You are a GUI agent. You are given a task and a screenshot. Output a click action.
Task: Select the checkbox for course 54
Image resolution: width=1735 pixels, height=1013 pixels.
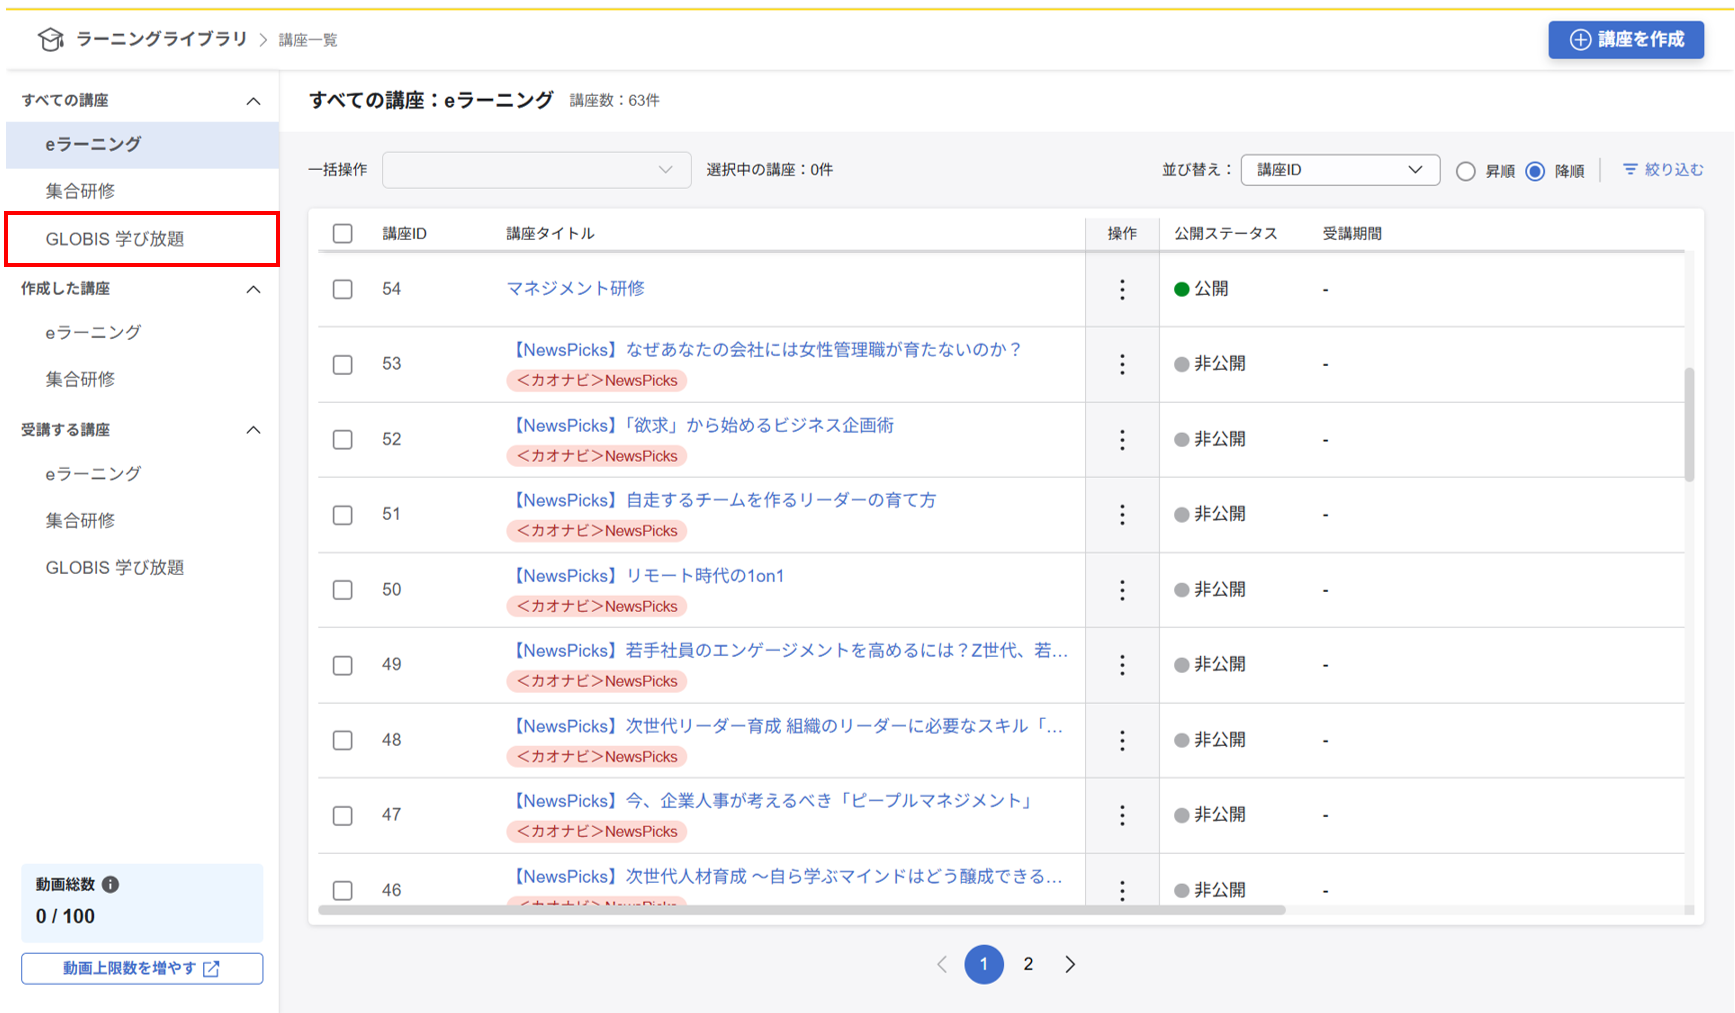(x=342, y=289)
